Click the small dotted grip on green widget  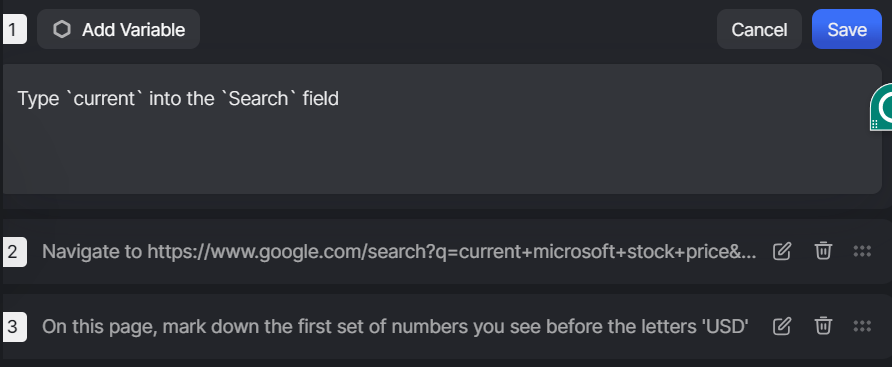click(875, 123)
